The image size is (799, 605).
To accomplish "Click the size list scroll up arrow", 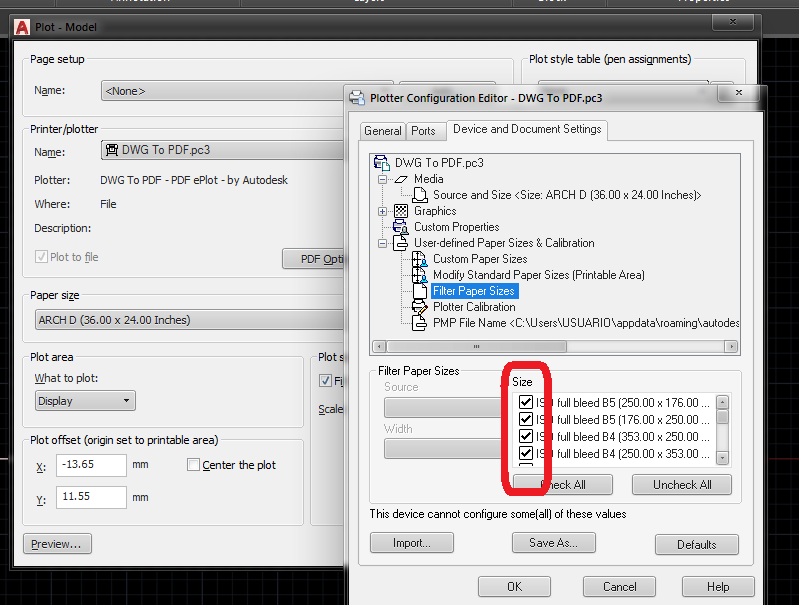I will coord(722,402).
